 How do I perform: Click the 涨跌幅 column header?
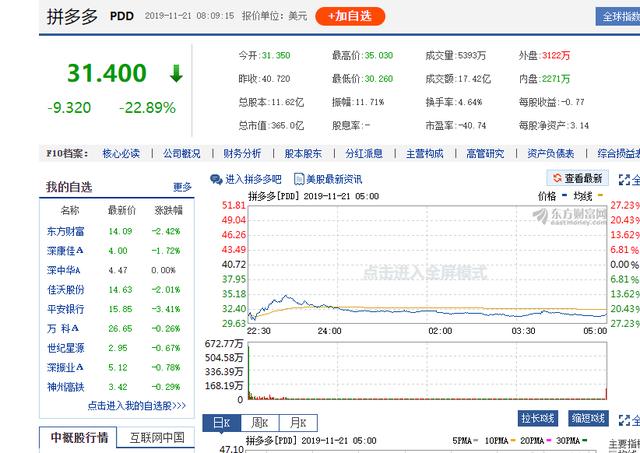point(169,210)
